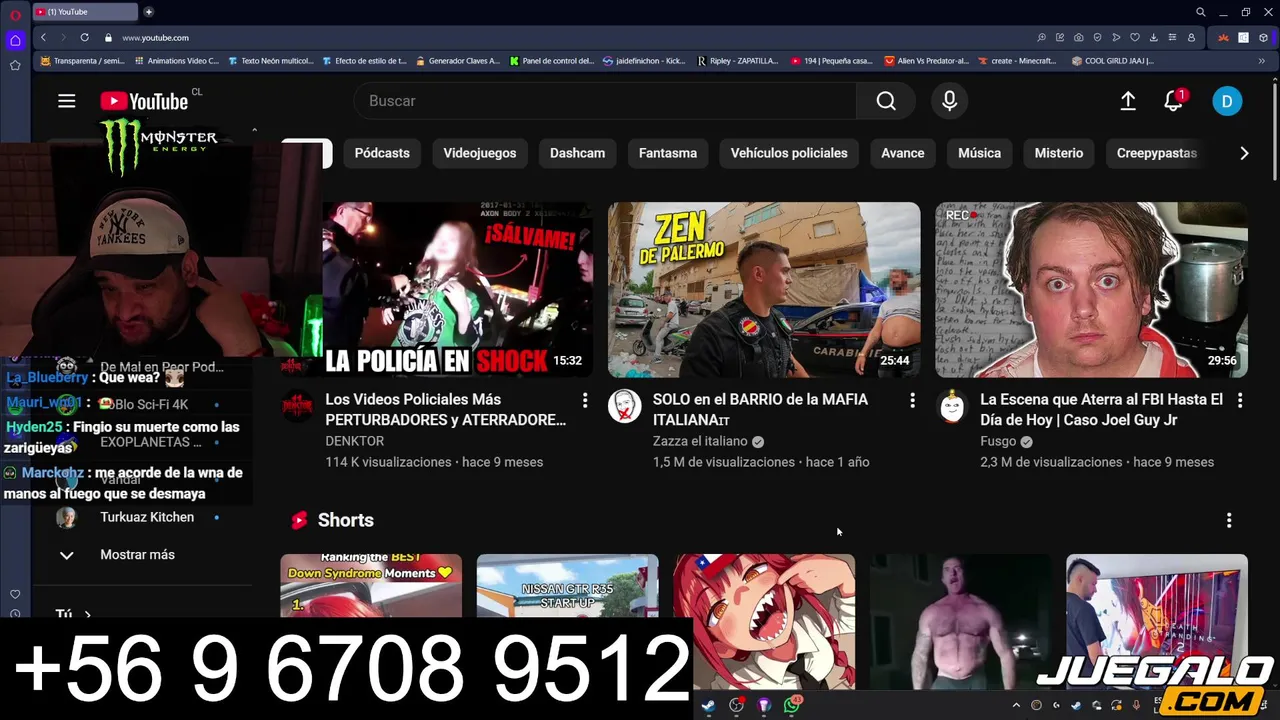This screenshot has height=720, width=1280.
Task: Open title 'La Escena que Aterra al FBI'
Action: tap(1101, 410)
